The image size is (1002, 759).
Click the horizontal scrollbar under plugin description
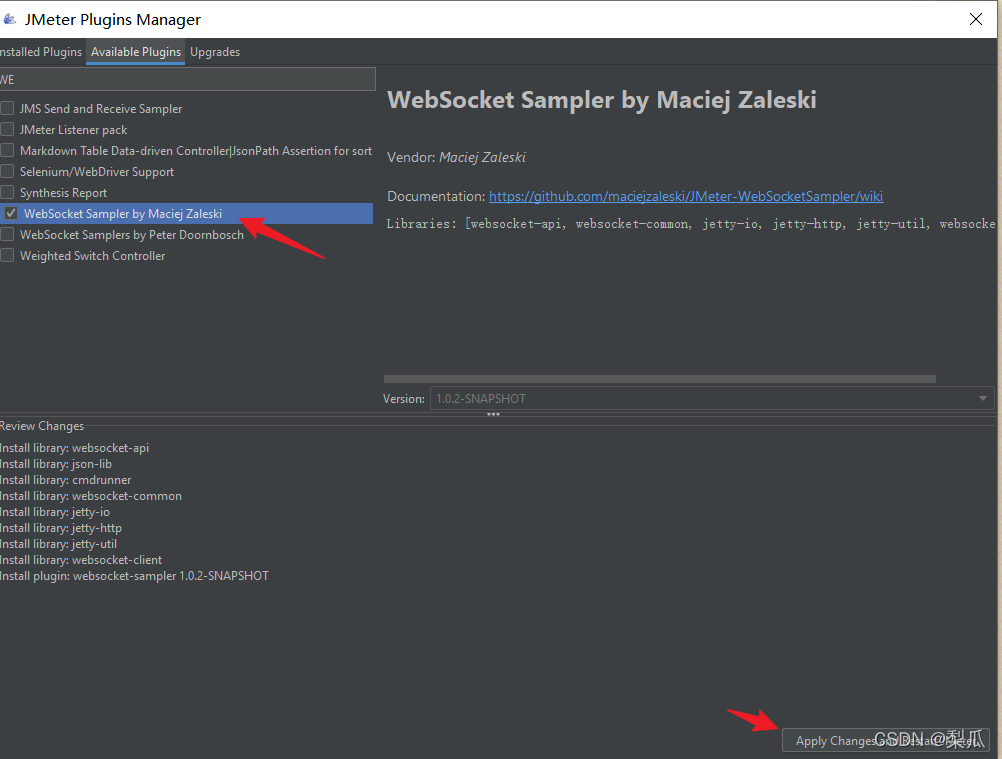point(659,379)
